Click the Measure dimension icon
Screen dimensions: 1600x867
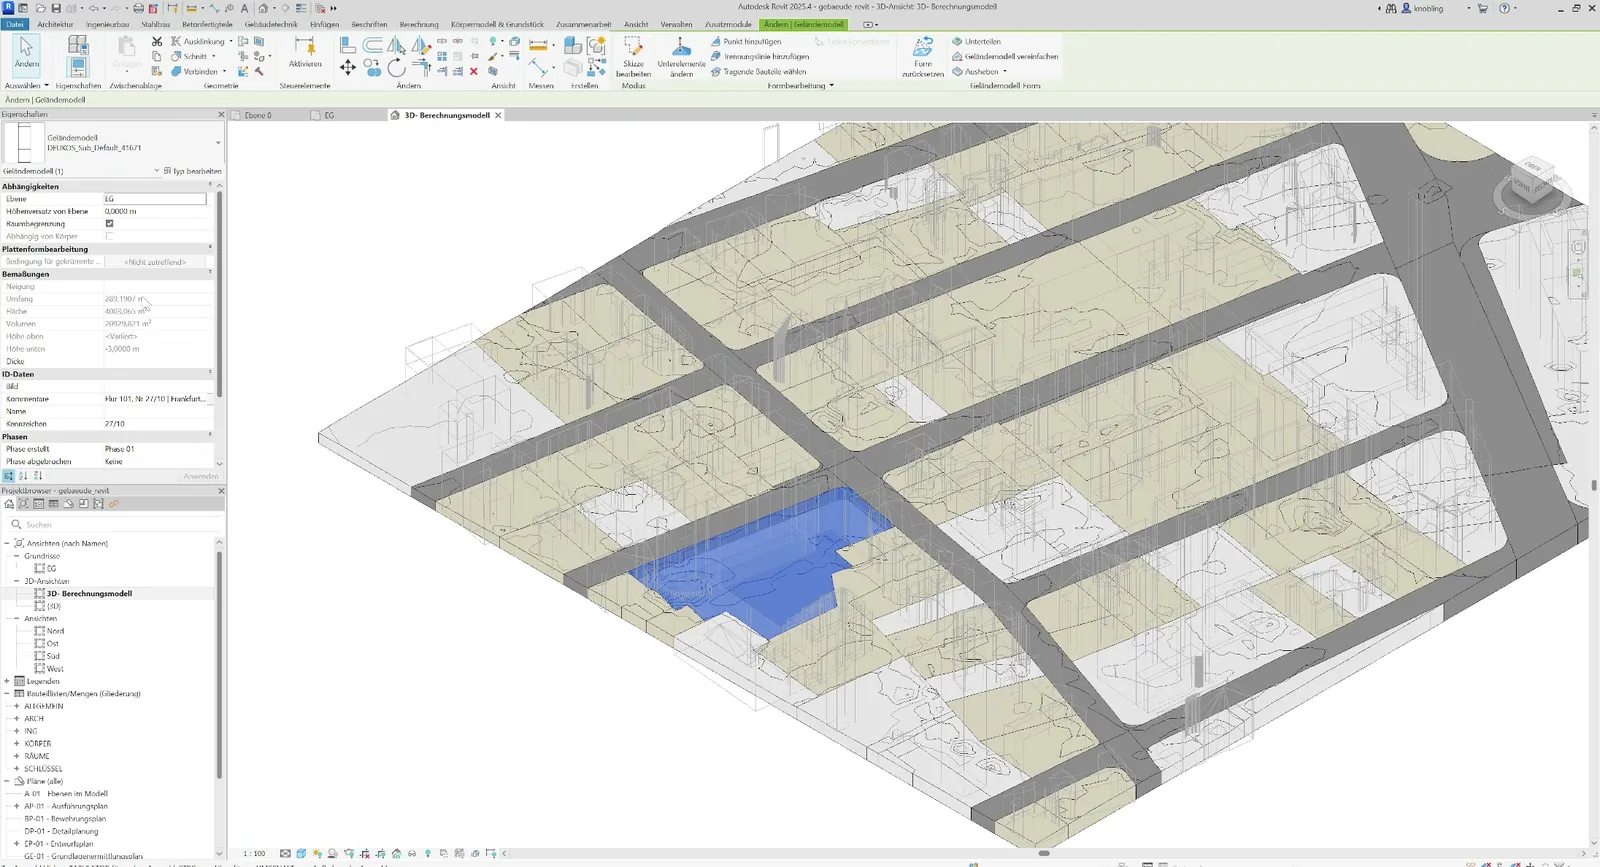538,45
